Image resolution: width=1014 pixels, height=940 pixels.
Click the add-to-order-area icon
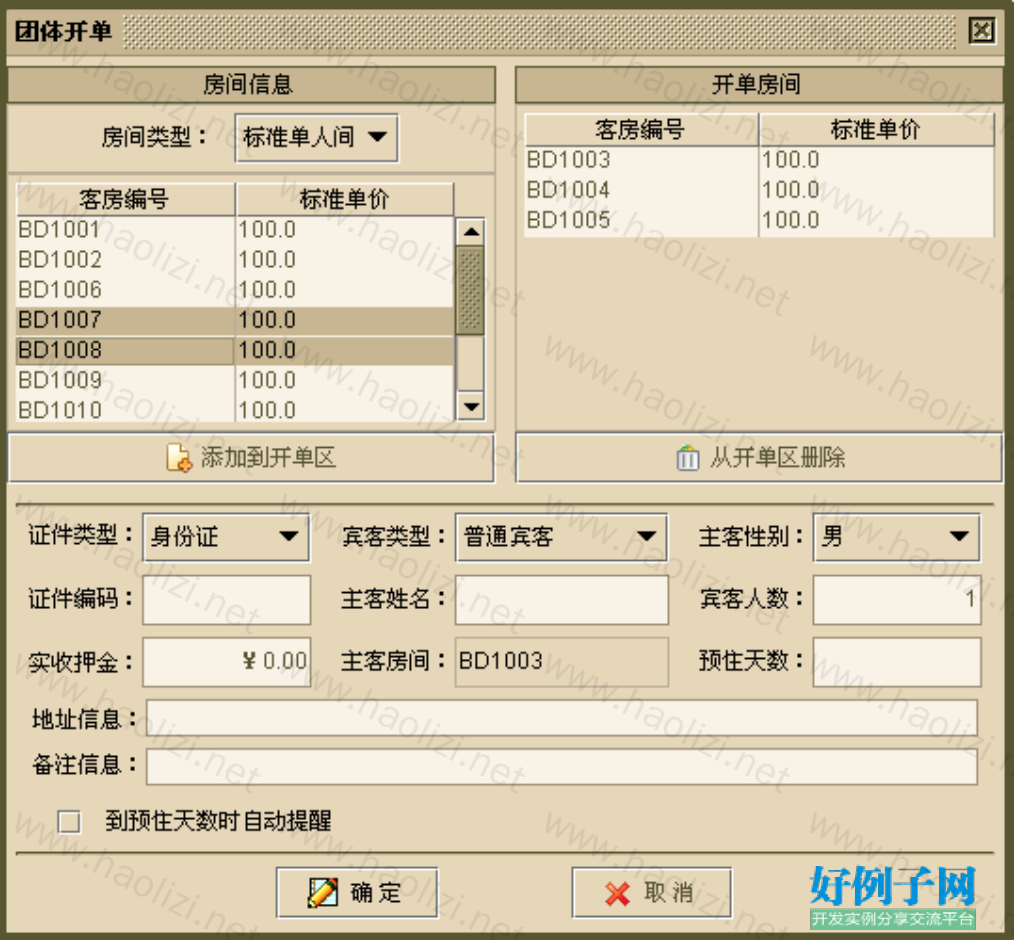point(178,458)
